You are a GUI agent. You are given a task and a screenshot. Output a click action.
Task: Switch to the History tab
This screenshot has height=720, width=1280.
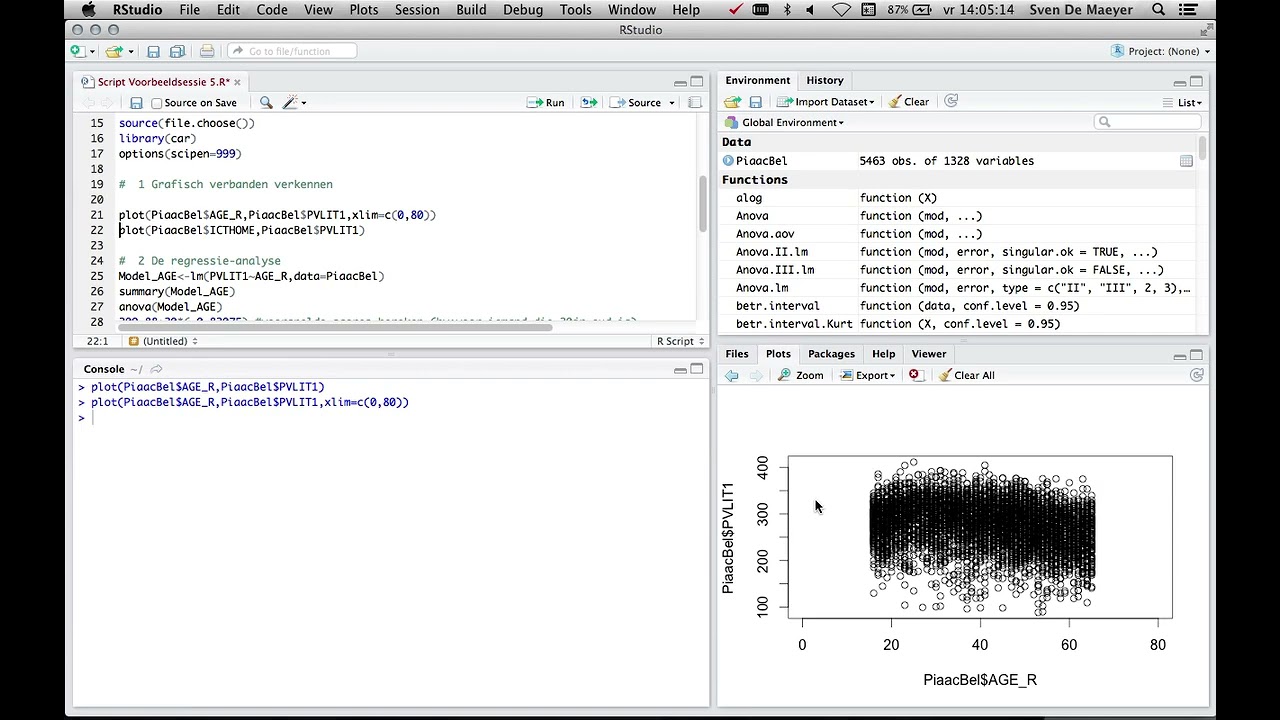click(825, 80)
